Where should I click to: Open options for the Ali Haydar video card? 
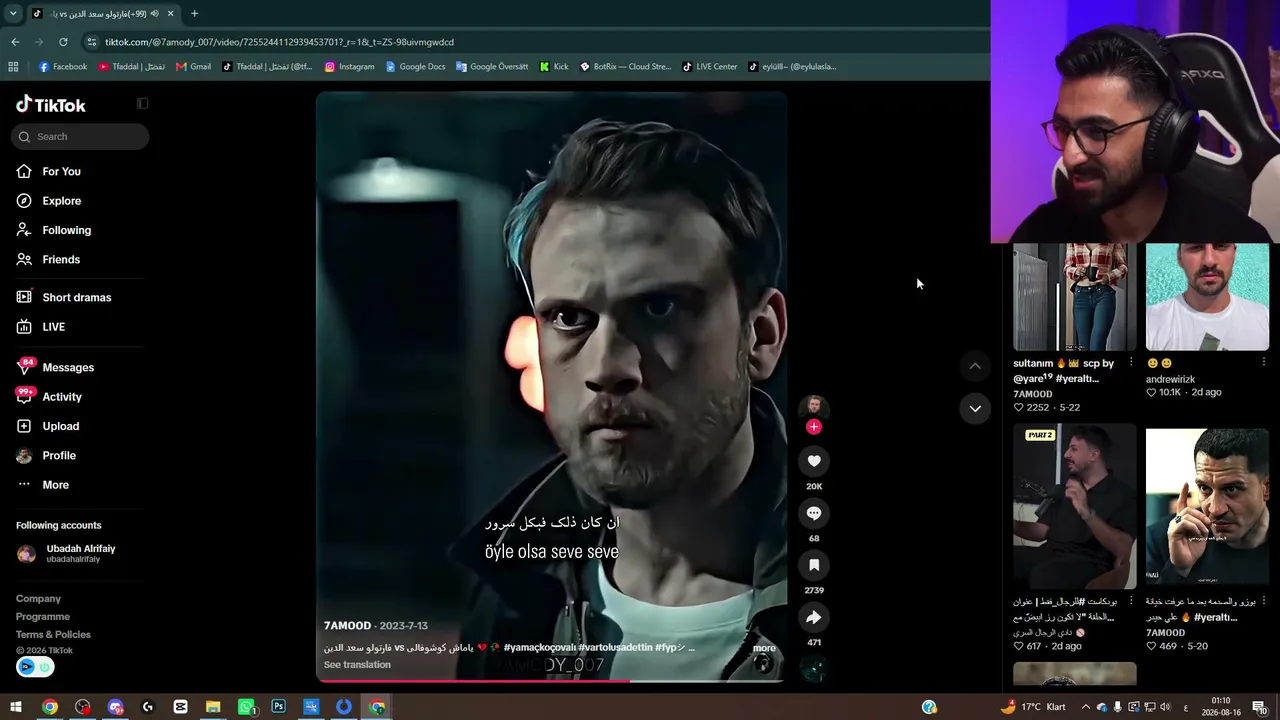click(1264, 601)
